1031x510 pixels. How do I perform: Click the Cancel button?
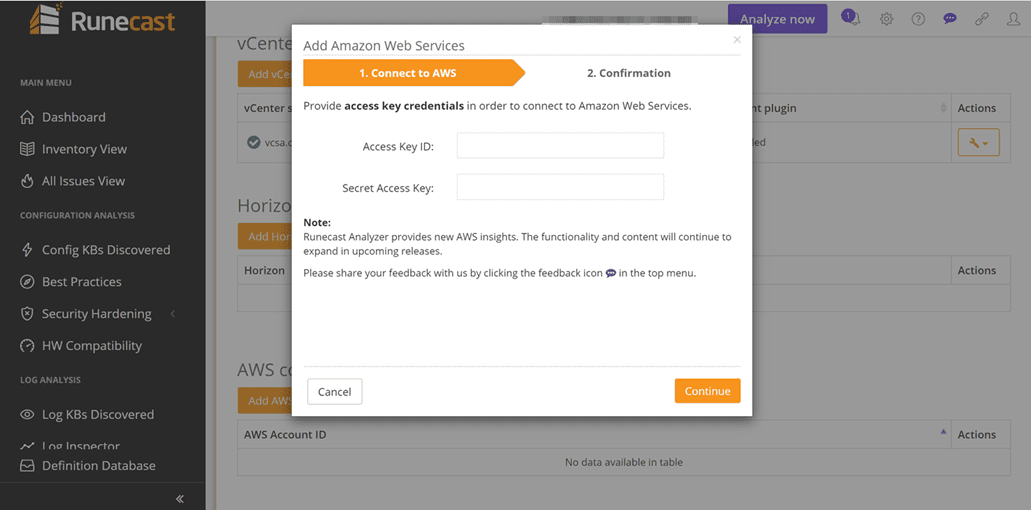pyautogui.click(x=335, y=392)
